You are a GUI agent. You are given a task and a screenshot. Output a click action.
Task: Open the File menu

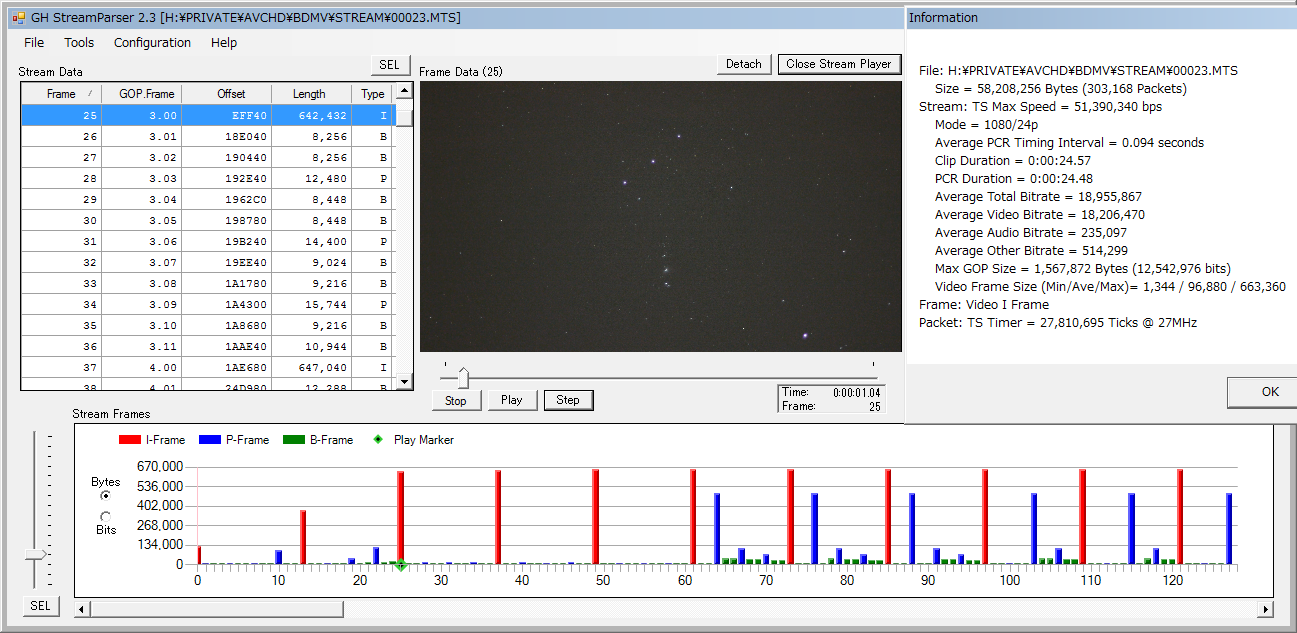tap(34, 43)
